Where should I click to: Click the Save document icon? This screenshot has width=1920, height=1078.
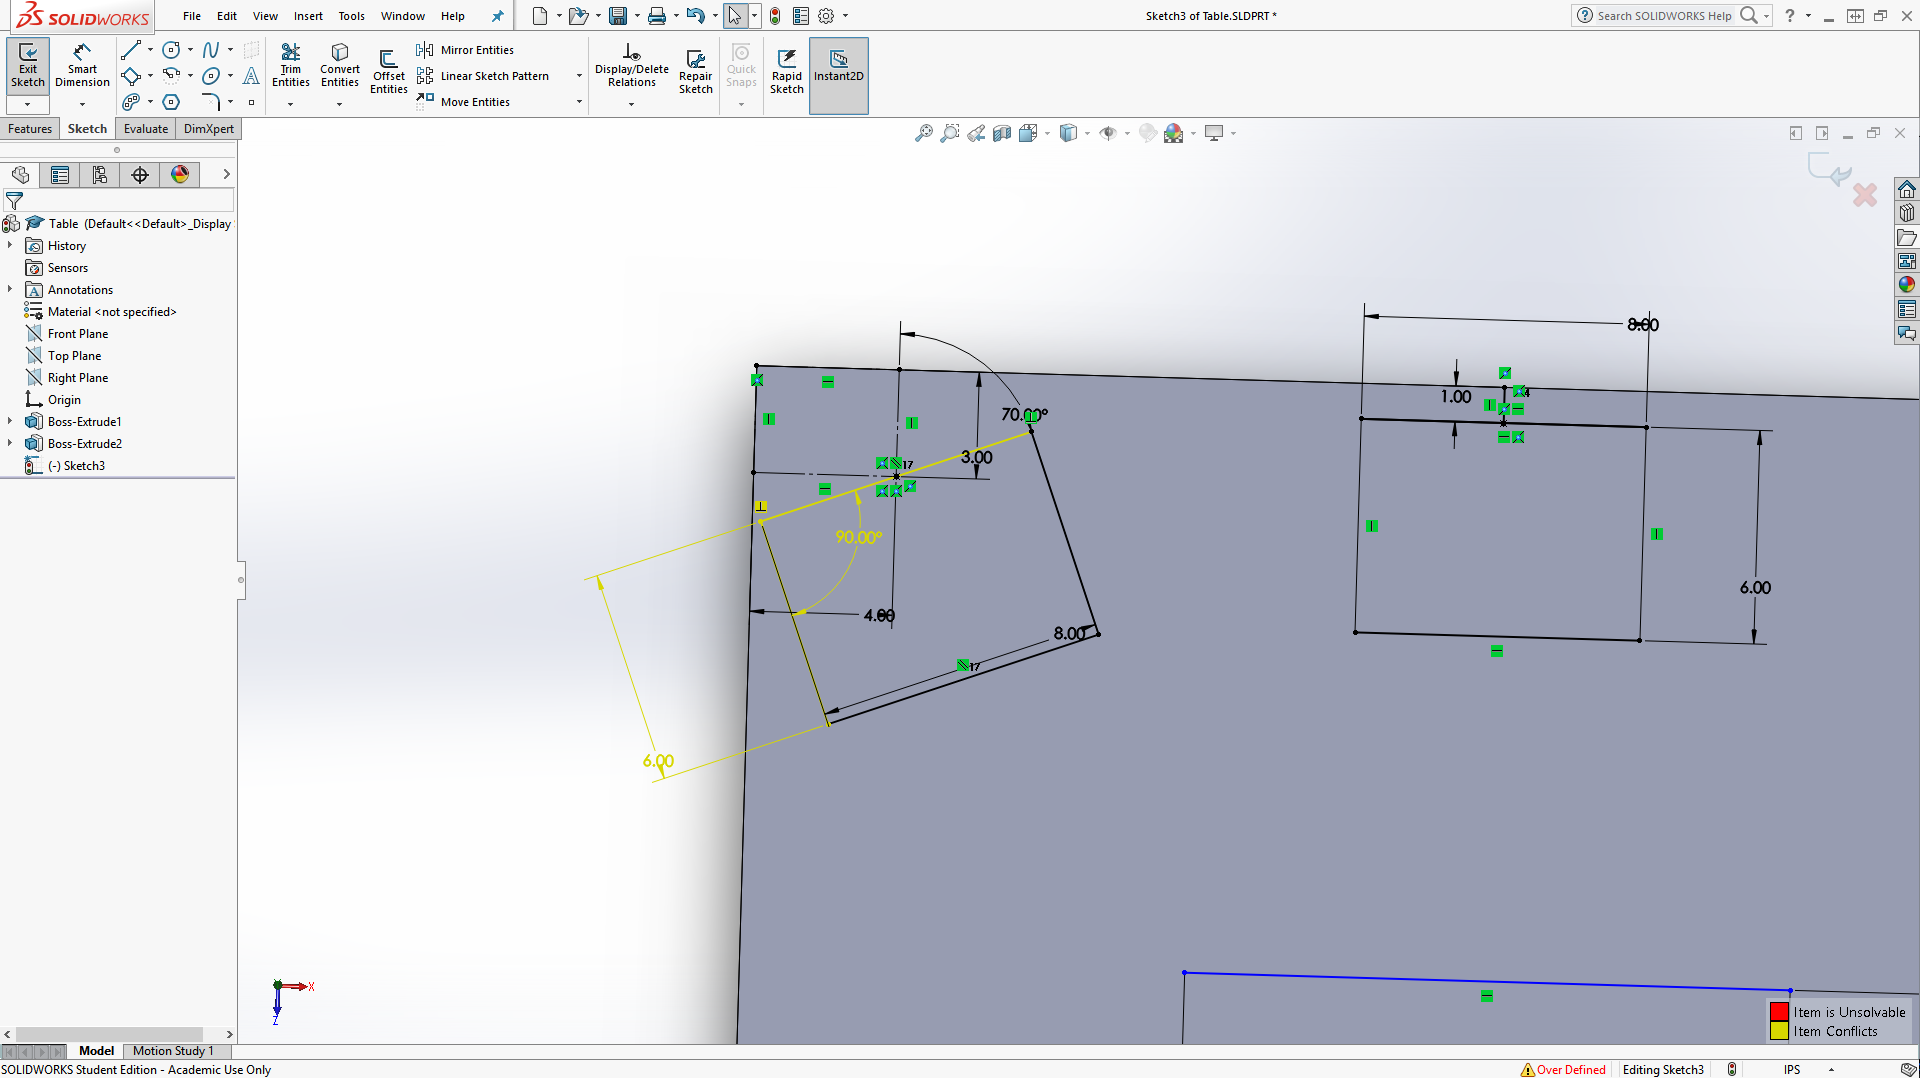[x=618, y=16]
